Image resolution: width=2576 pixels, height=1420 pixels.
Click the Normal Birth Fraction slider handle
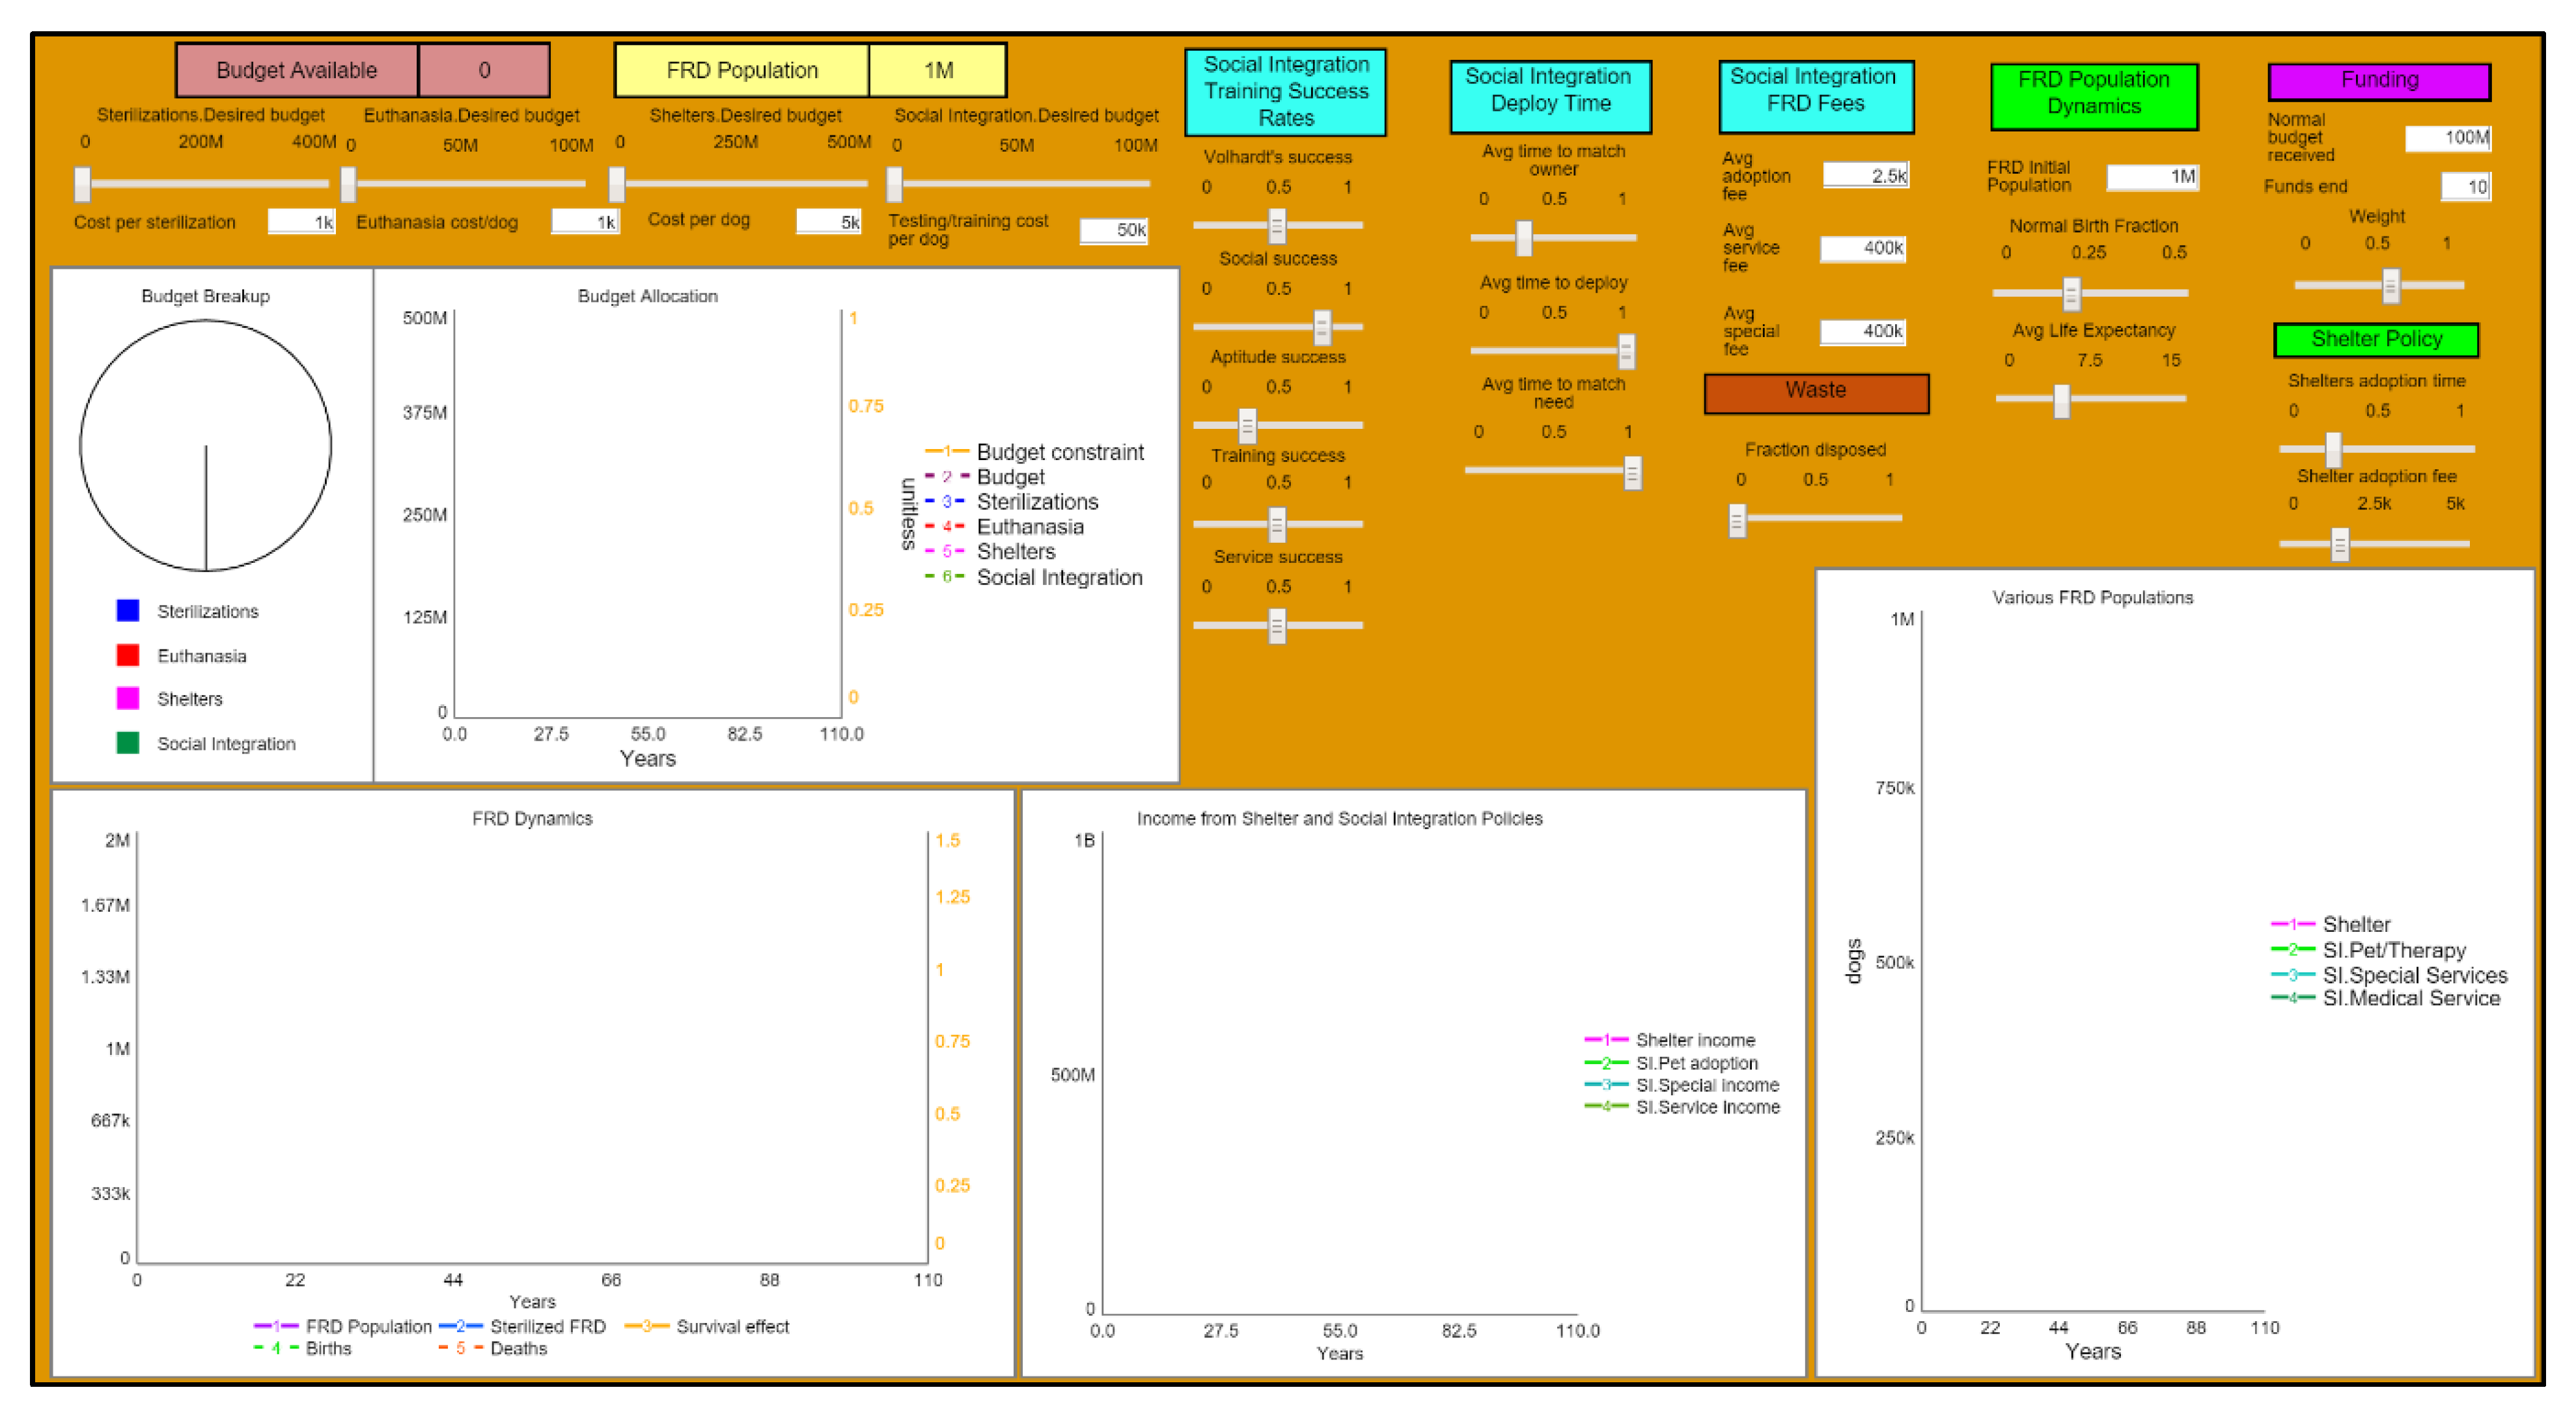click(2071, 294)
